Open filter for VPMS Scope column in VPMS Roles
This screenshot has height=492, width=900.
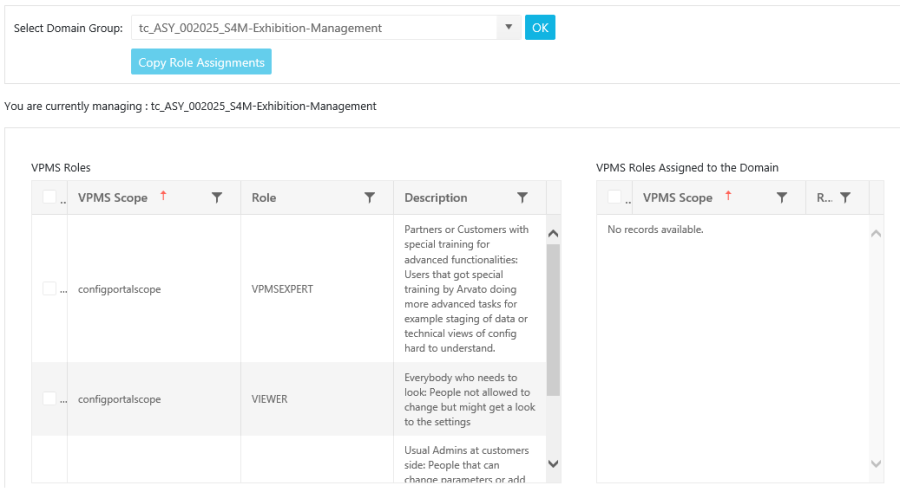(217, 198)
